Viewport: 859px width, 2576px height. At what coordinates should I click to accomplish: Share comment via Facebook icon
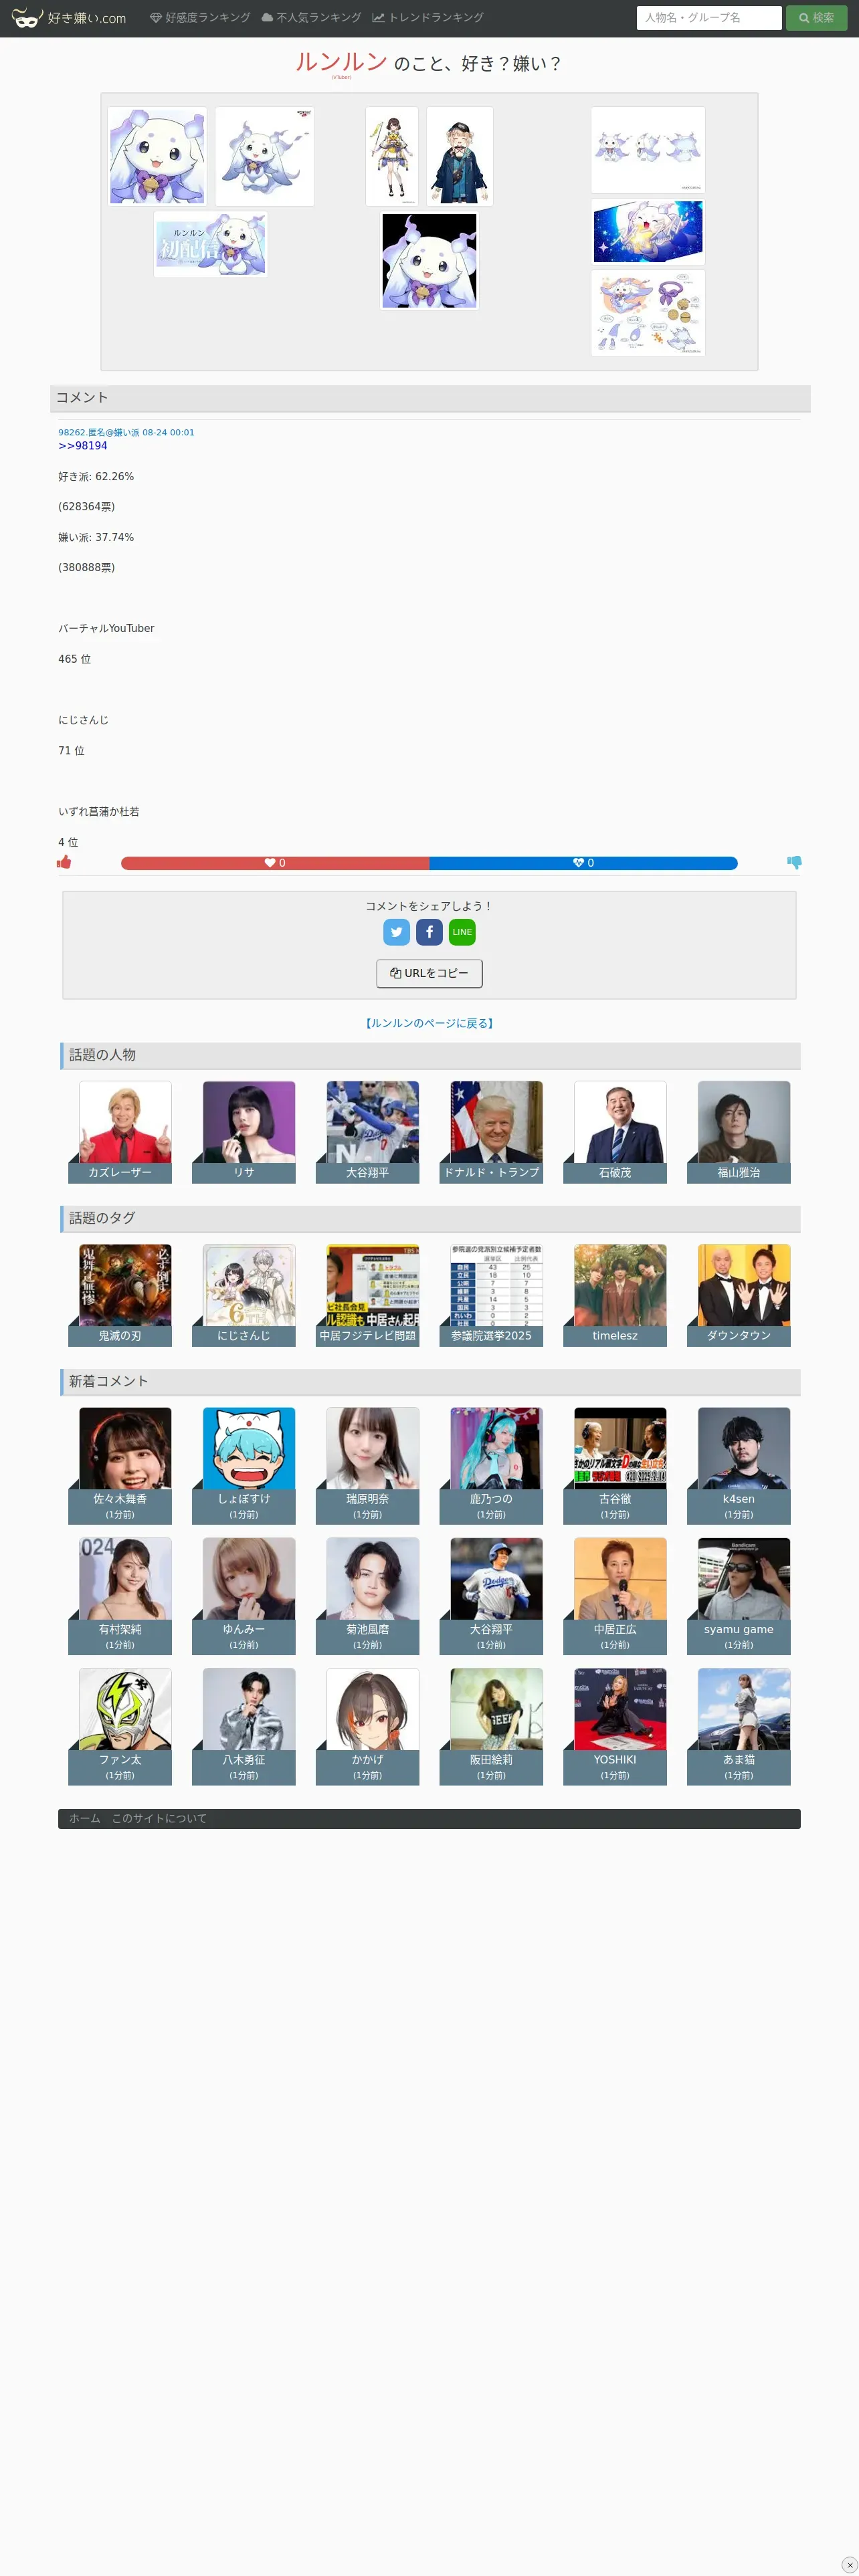429,932
